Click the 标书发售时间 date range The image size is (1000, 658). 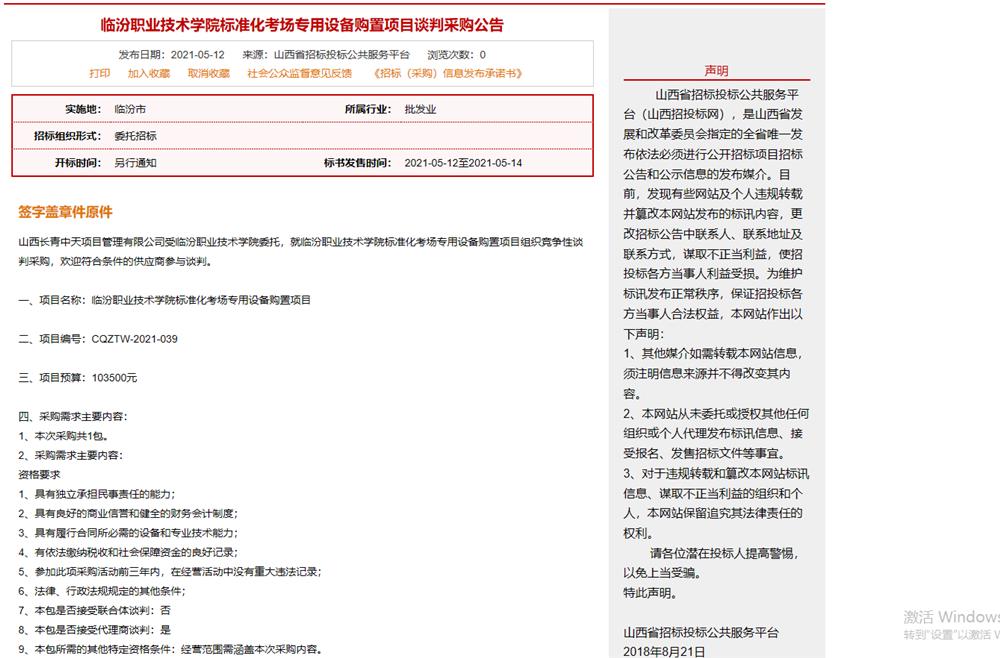click(x=463, y=163)
